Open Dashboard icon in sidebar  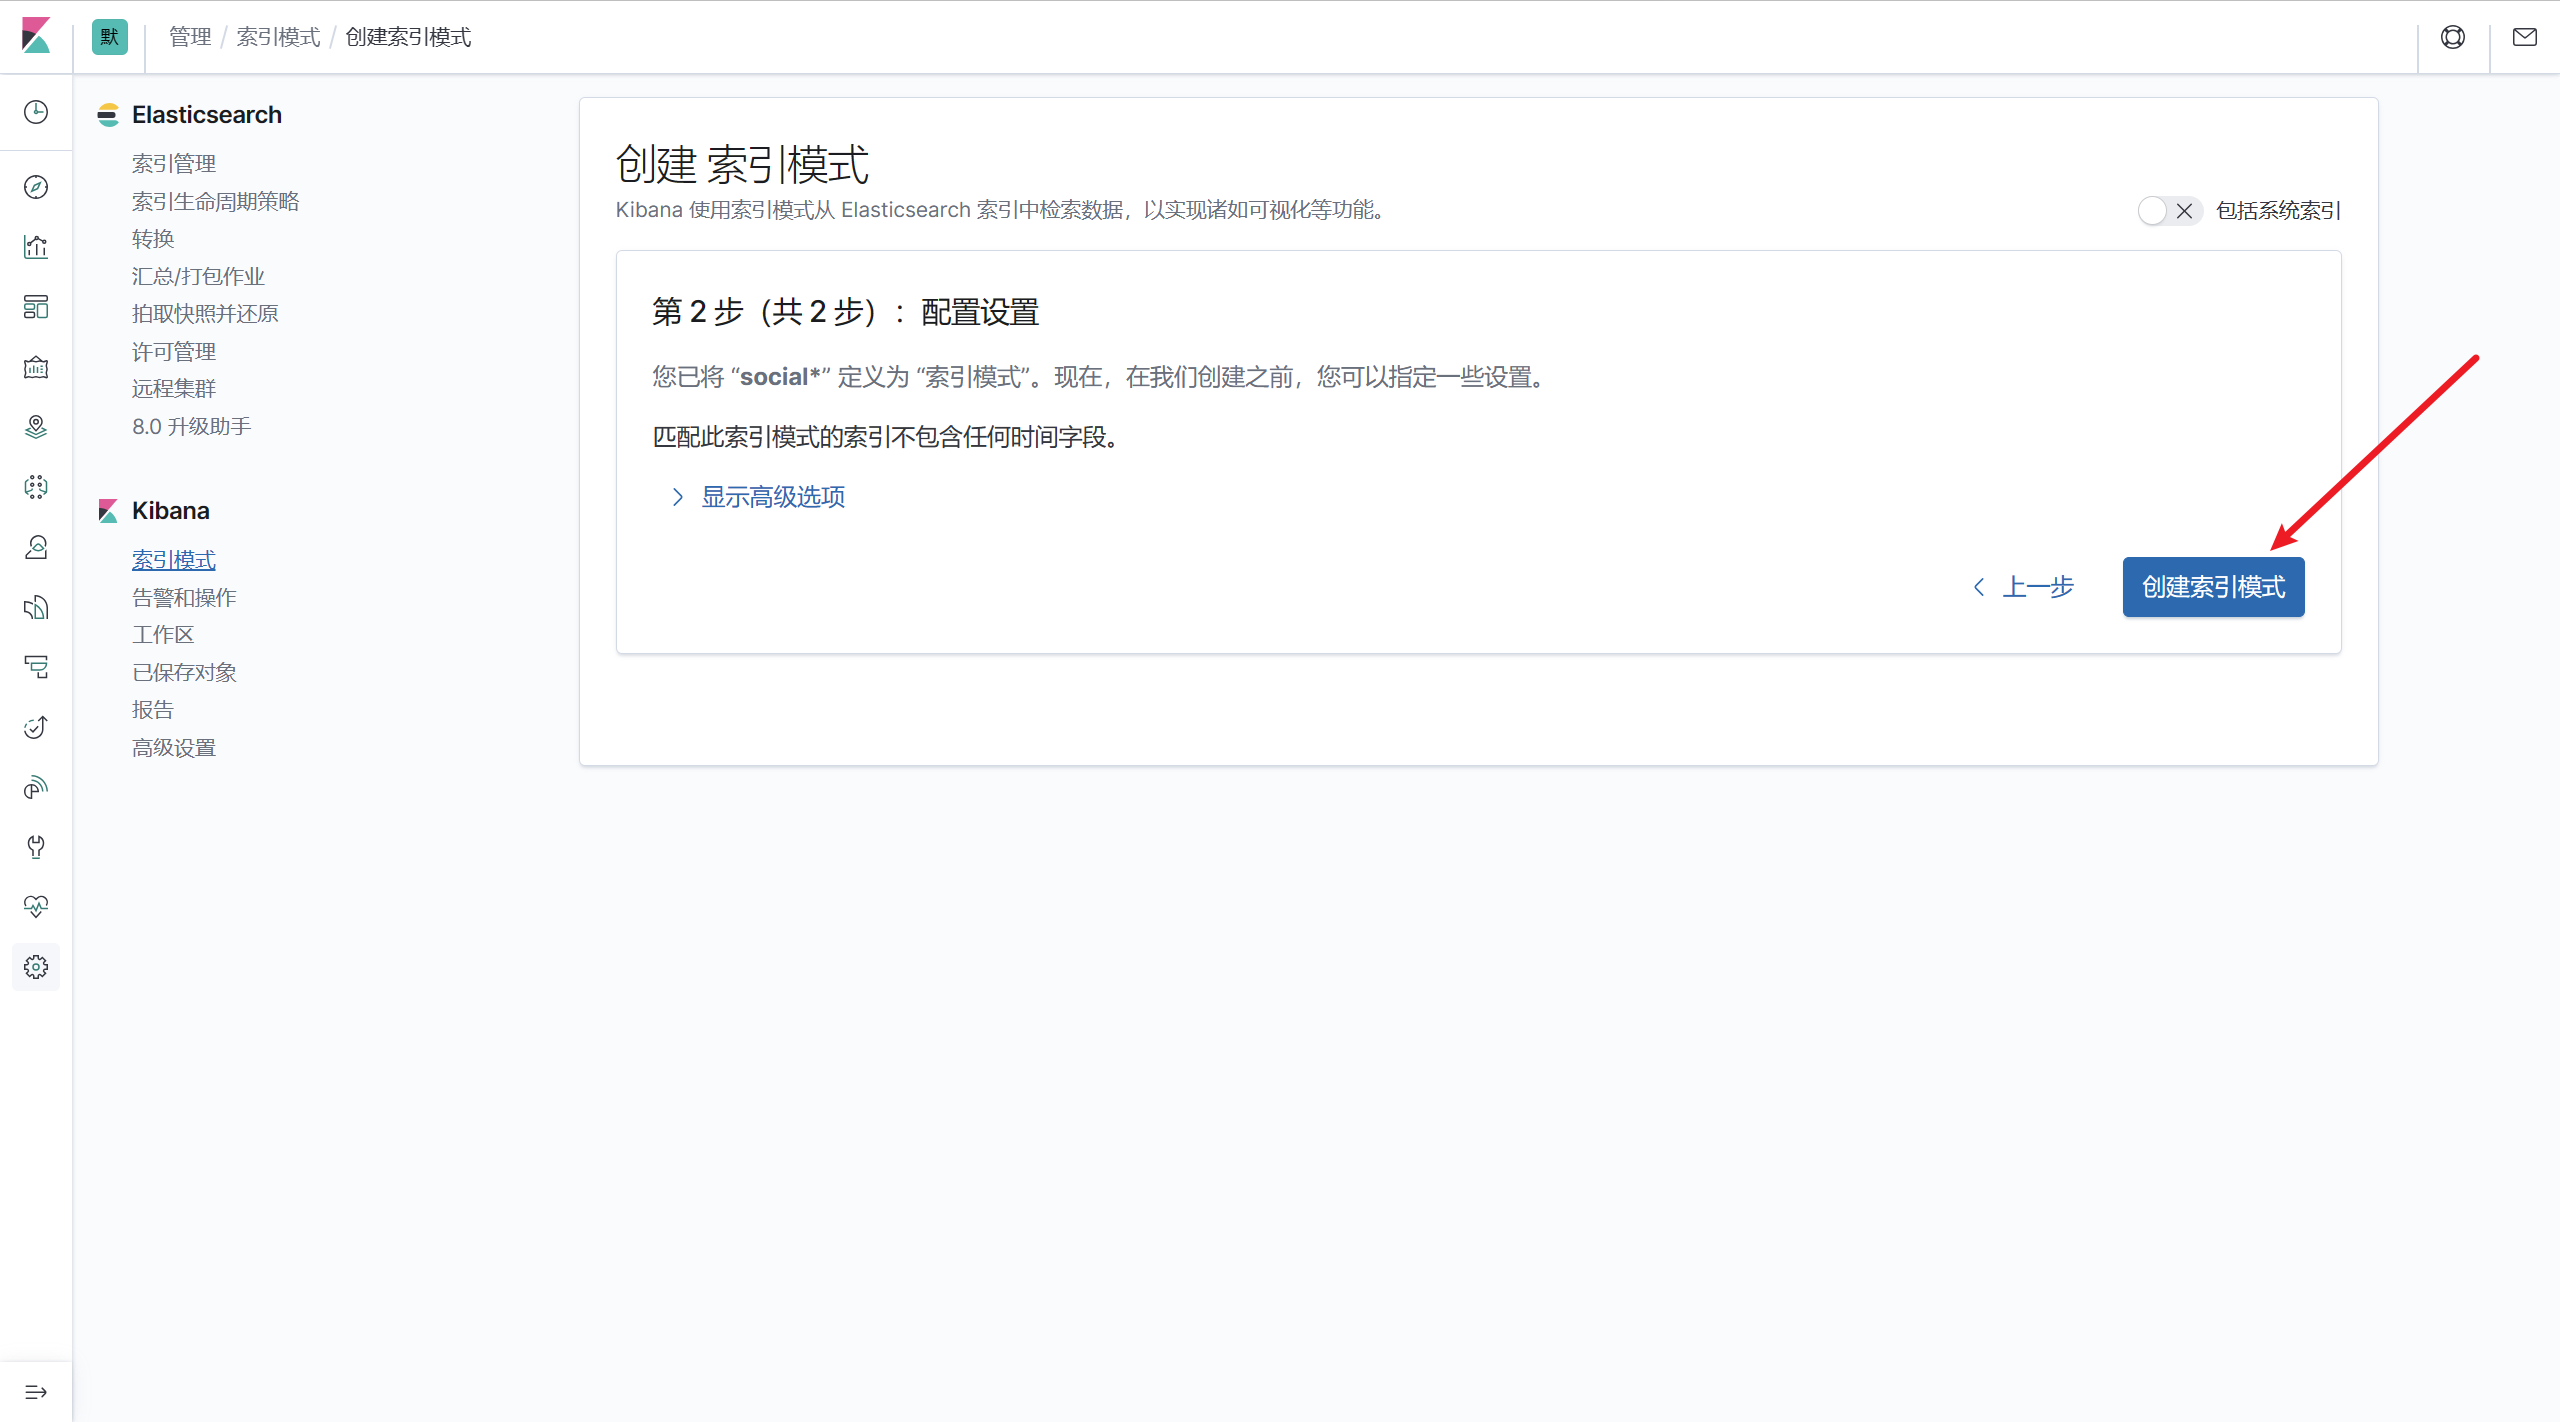(x=36, y=307)
